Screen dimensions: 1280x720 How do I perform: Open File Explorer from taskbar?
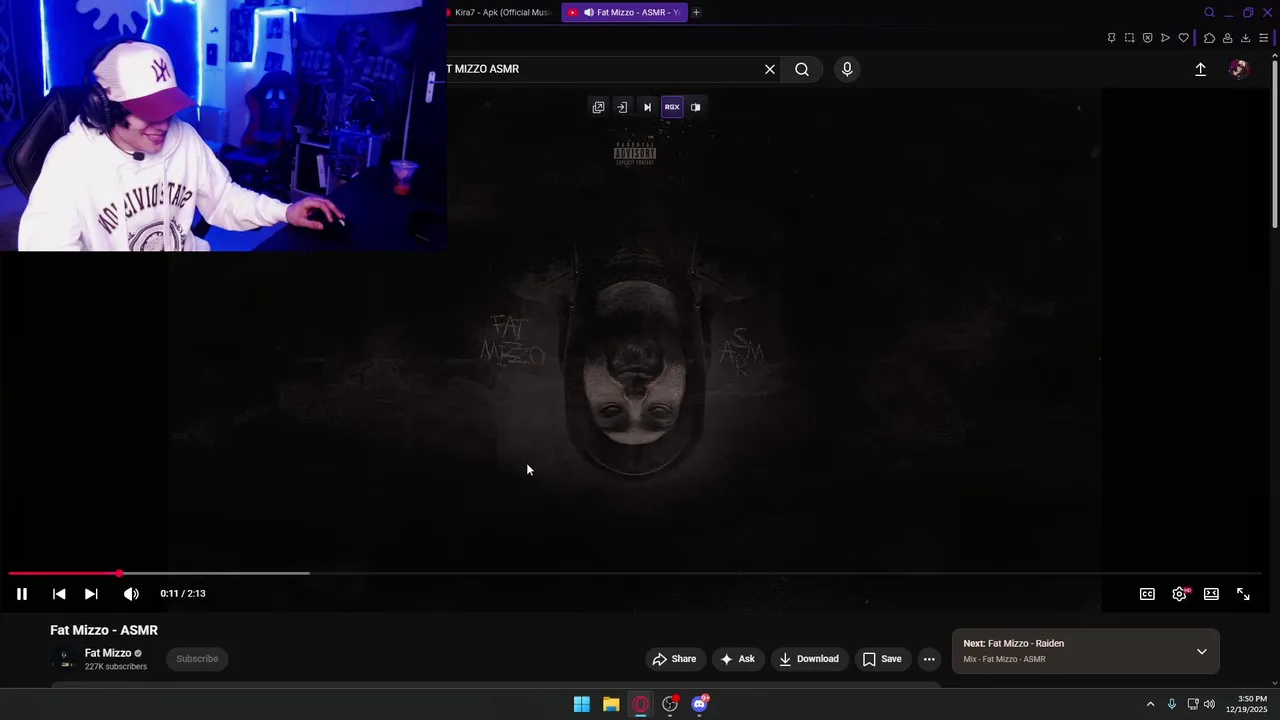611,704
